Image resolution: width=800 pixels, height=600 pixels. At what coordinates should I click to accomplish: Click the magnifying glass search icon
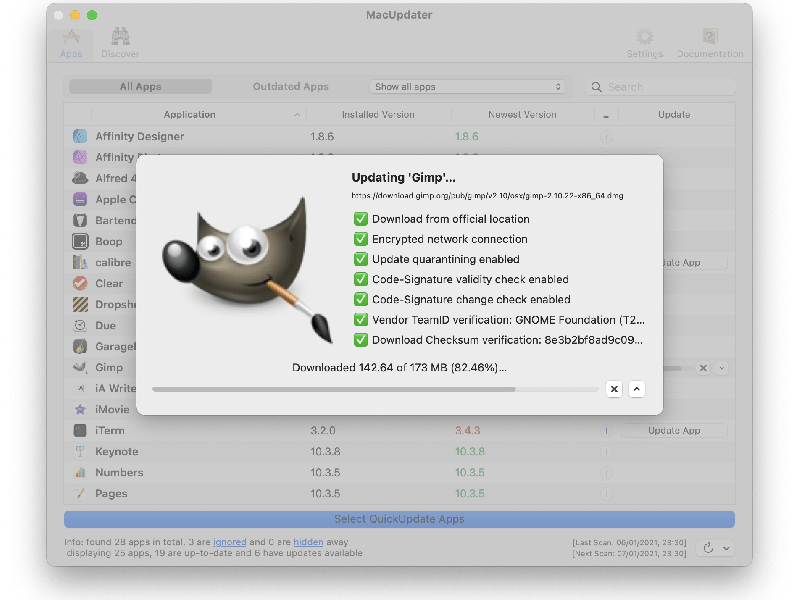point(596,87)
